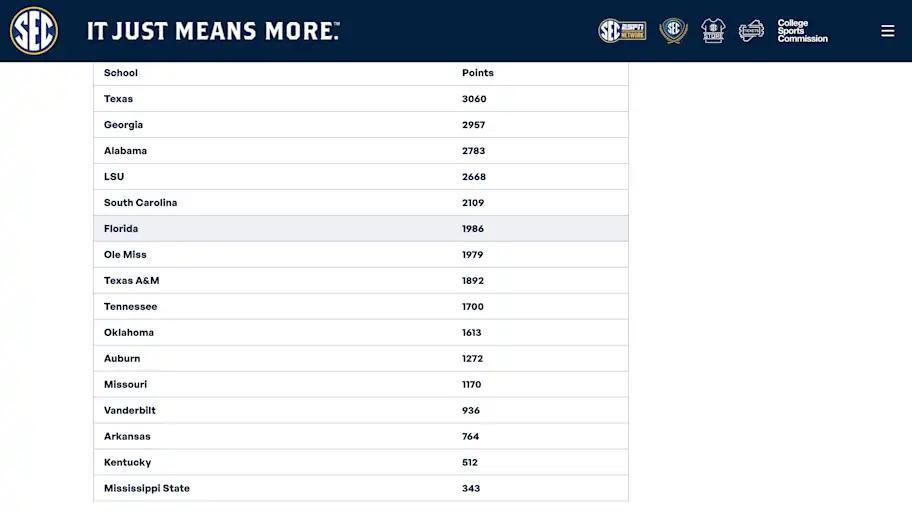This screenshot has height=513, width=912.
Task: Select the Ole Miss row
Action: 361,255
